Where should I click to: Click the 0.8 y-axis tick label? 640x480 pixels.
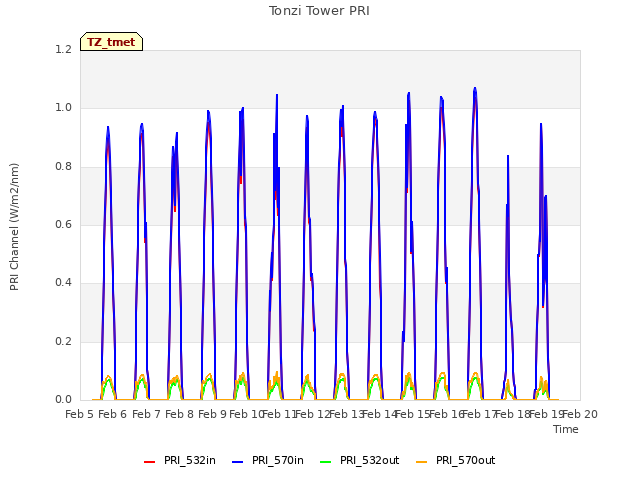click(63, 166)
